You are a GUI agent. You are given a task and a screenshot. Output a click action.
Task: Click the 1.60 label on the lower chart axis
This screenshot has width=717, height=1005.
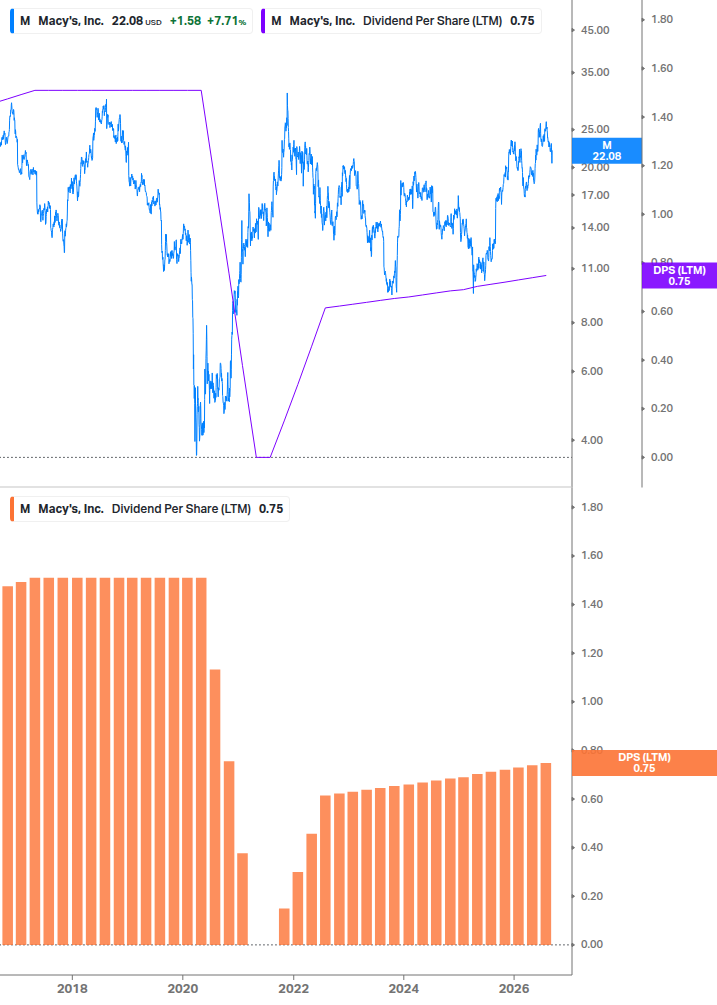point(592,556)
